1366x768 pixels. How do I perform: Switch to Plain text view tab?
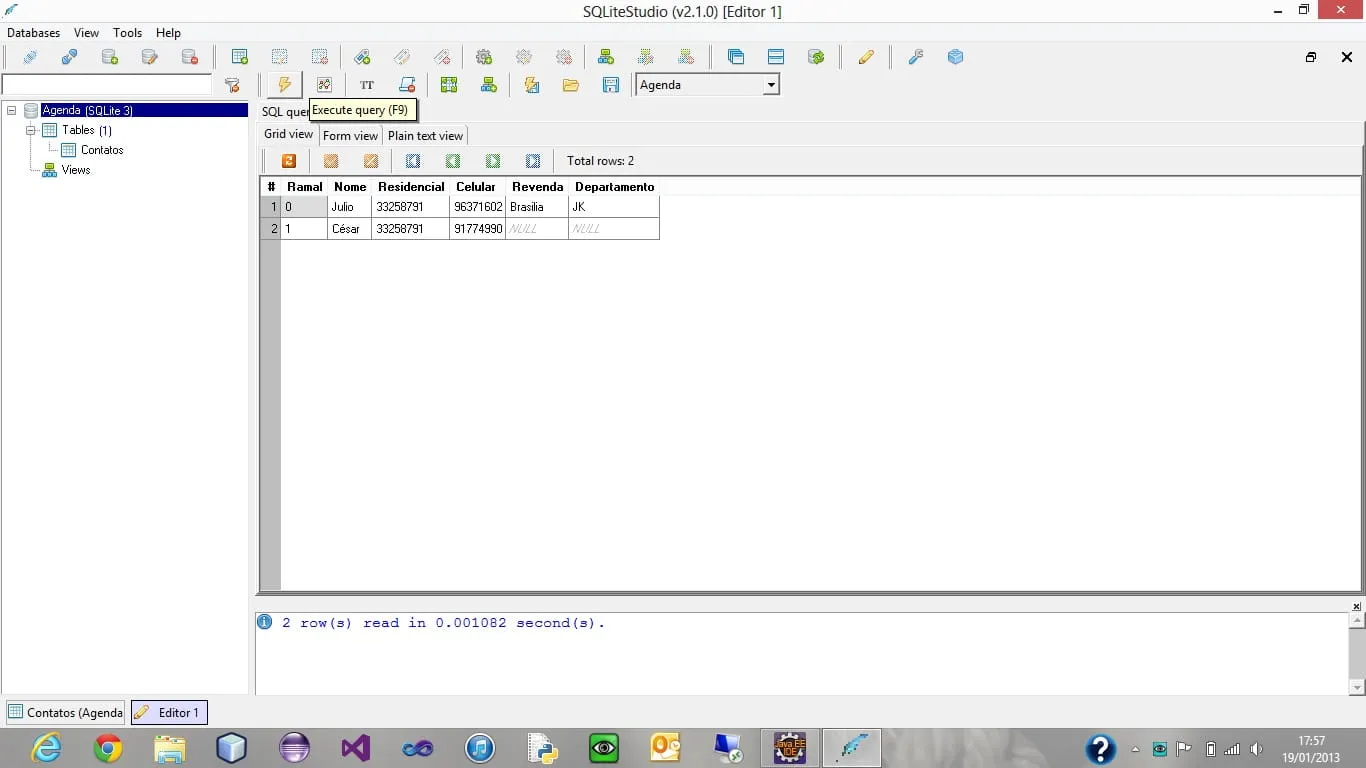coord(425,136)
